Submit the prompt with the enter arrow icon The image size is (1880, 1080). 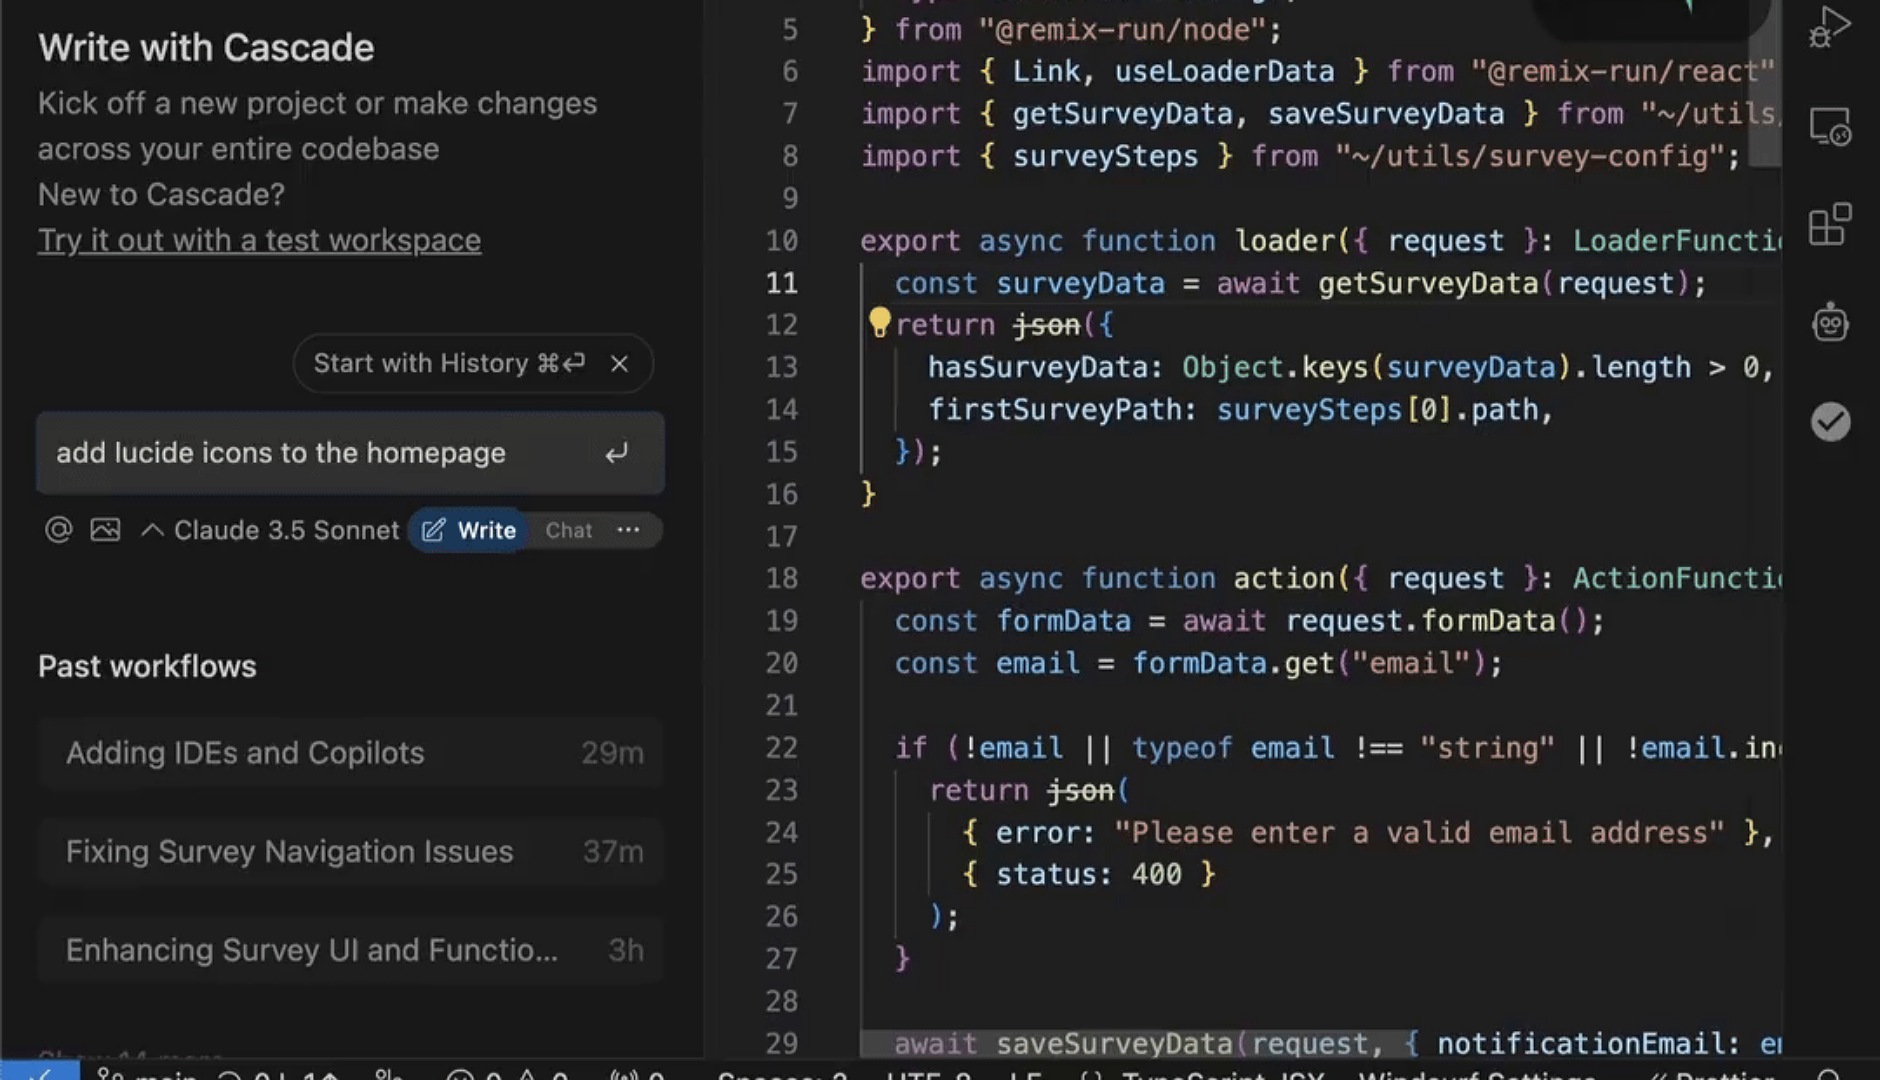click(x=617, y=453)
